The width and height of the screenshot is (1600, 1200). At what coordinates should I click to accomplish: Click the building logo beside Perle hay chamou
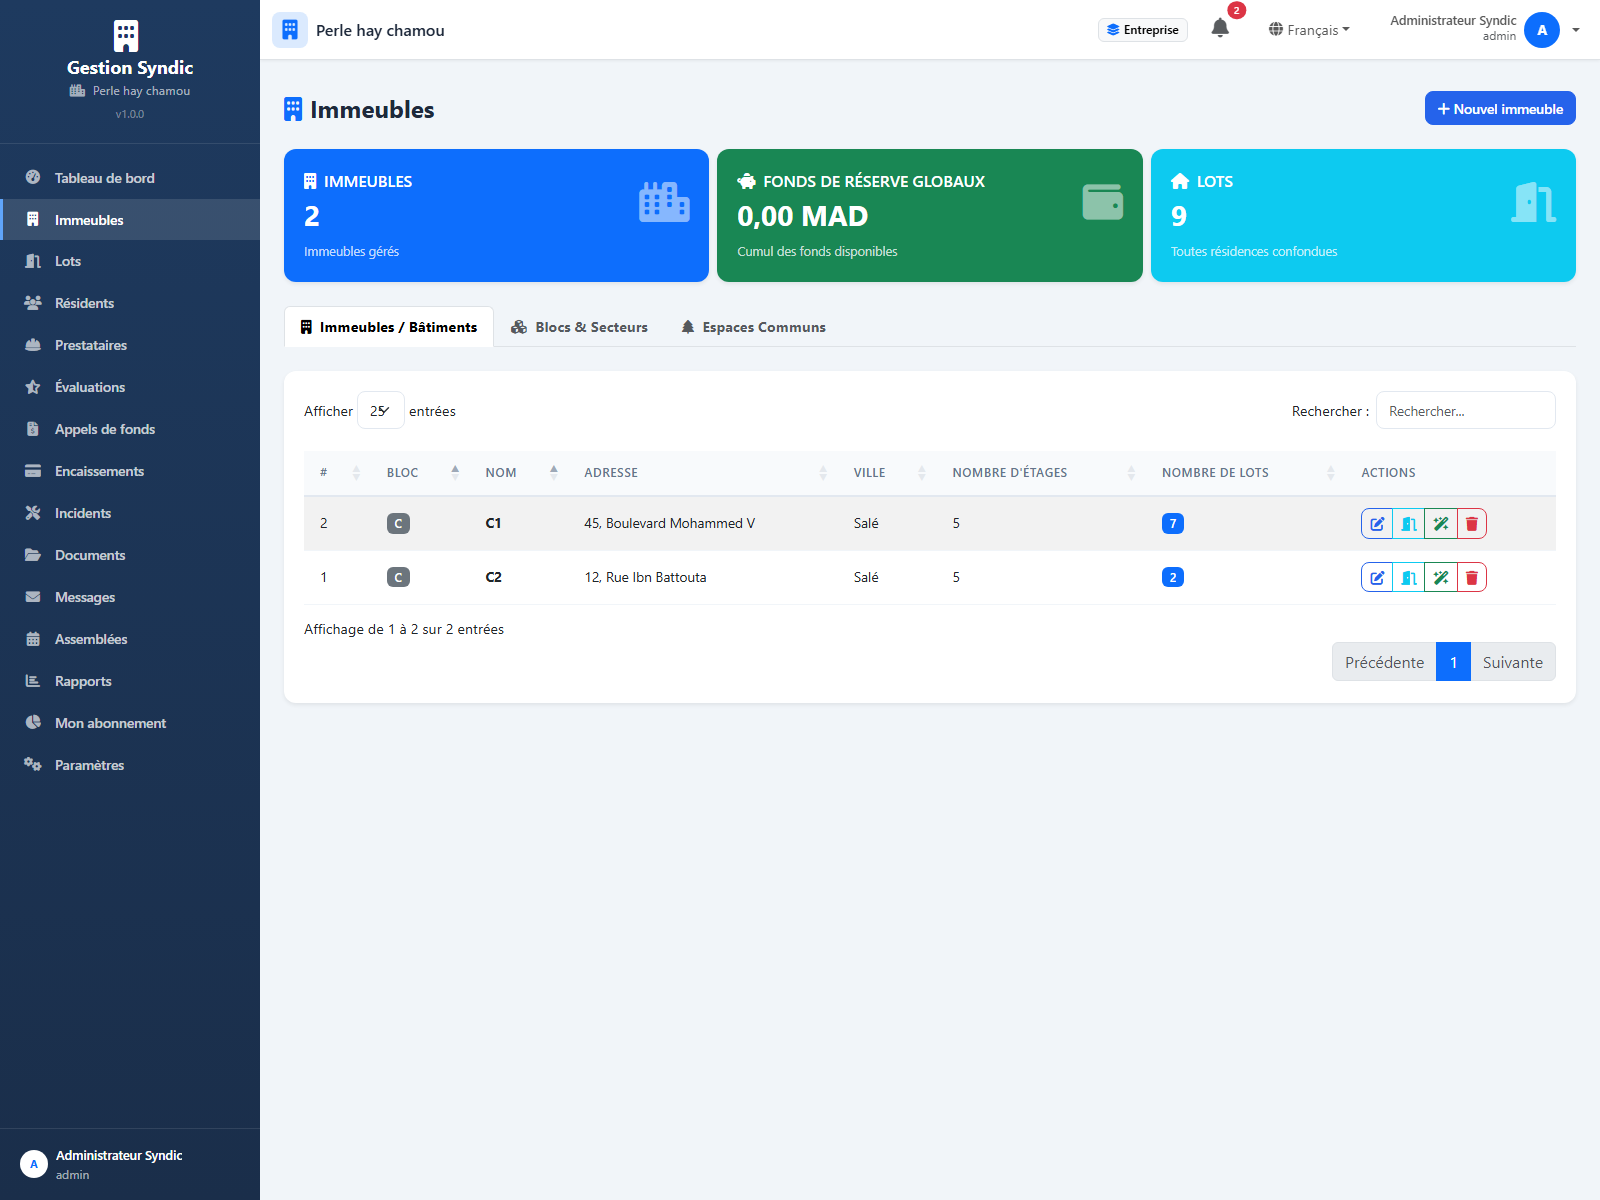click(290, 30)
